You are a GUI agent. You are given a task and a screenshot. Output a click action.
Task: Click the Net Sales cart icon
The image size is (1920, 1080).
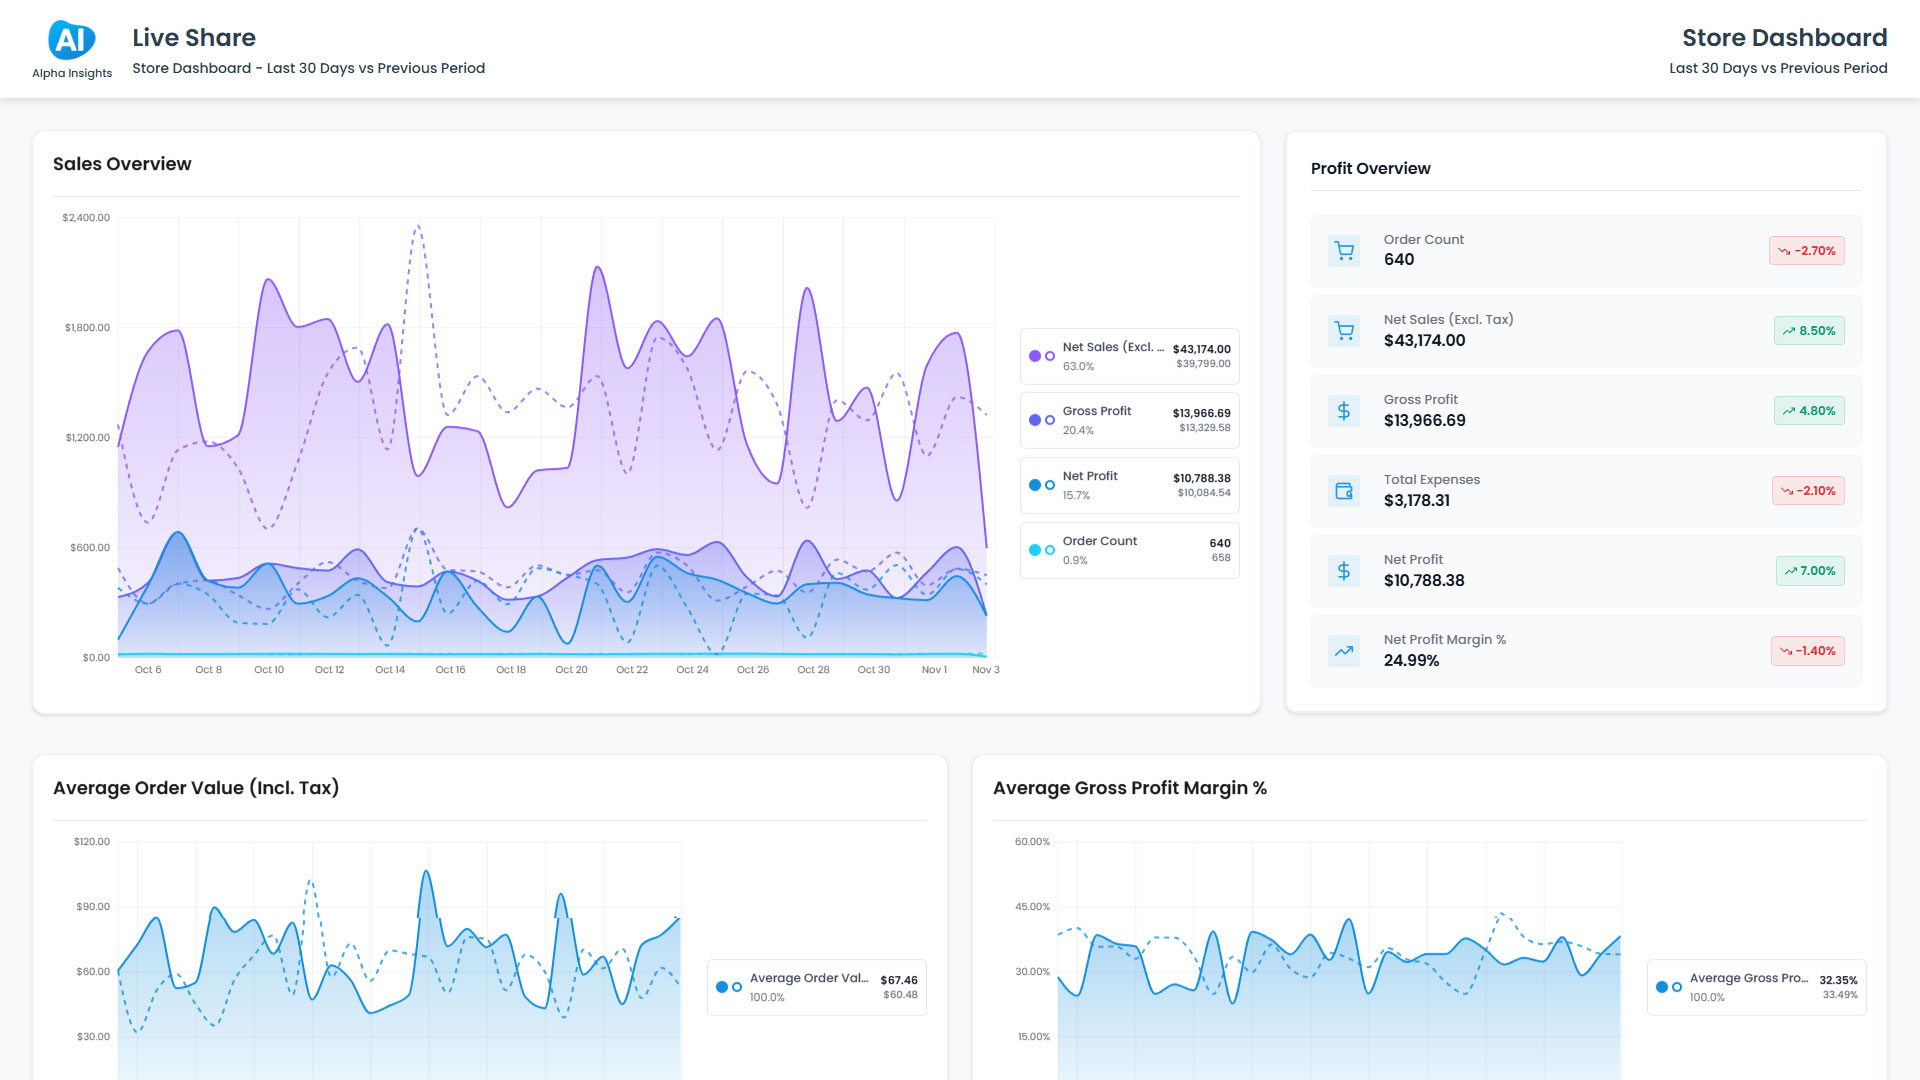1344,331
